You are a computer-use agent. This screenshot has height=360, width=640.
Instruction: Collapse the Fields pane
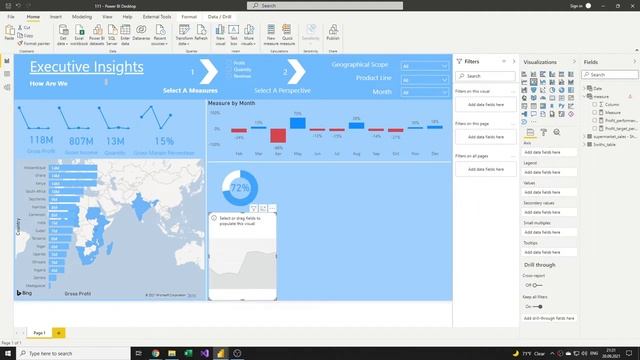click(x=635, y=62)
